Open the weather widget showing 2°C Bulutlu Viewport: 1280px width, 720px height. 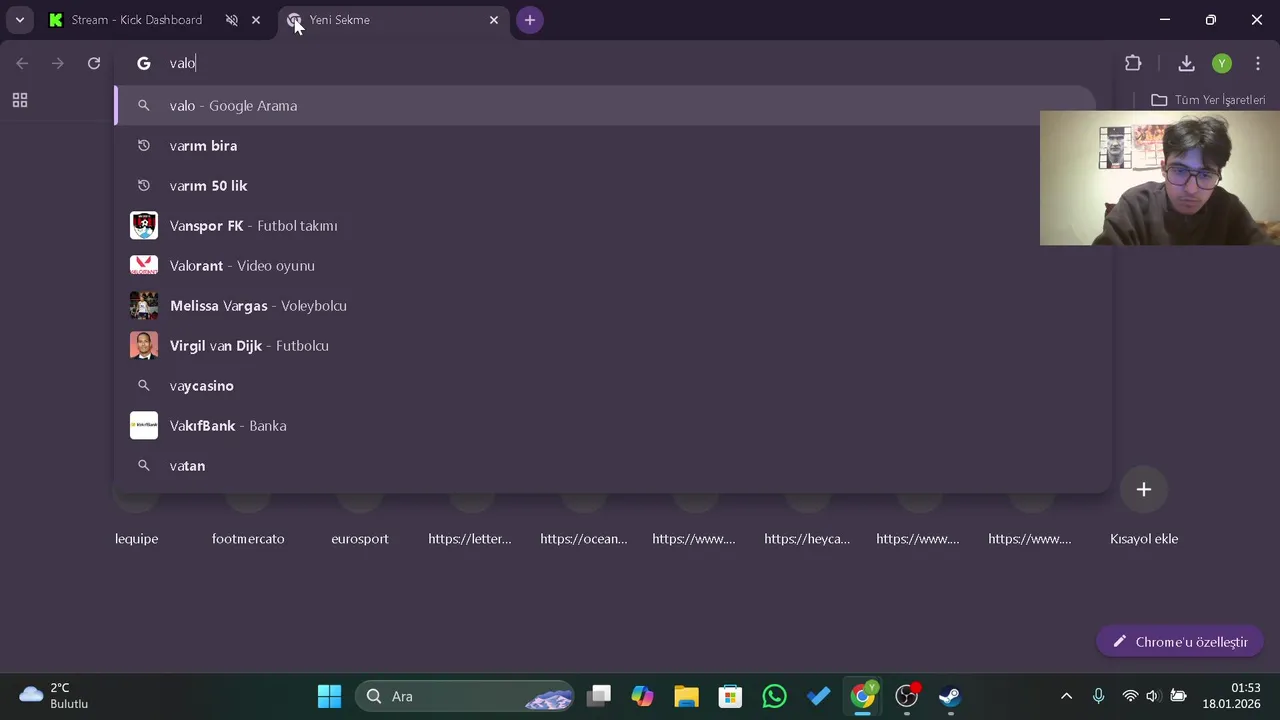coord(55,696)
